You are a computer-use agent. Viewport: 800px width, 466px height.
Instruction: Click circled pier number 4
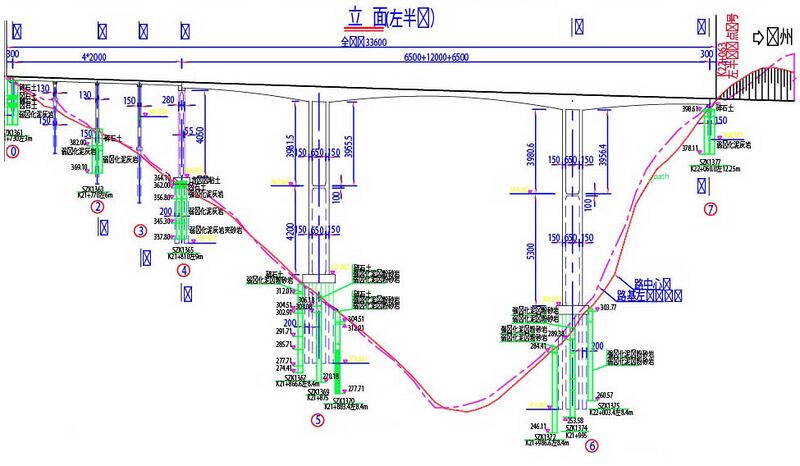click(184, 269)
